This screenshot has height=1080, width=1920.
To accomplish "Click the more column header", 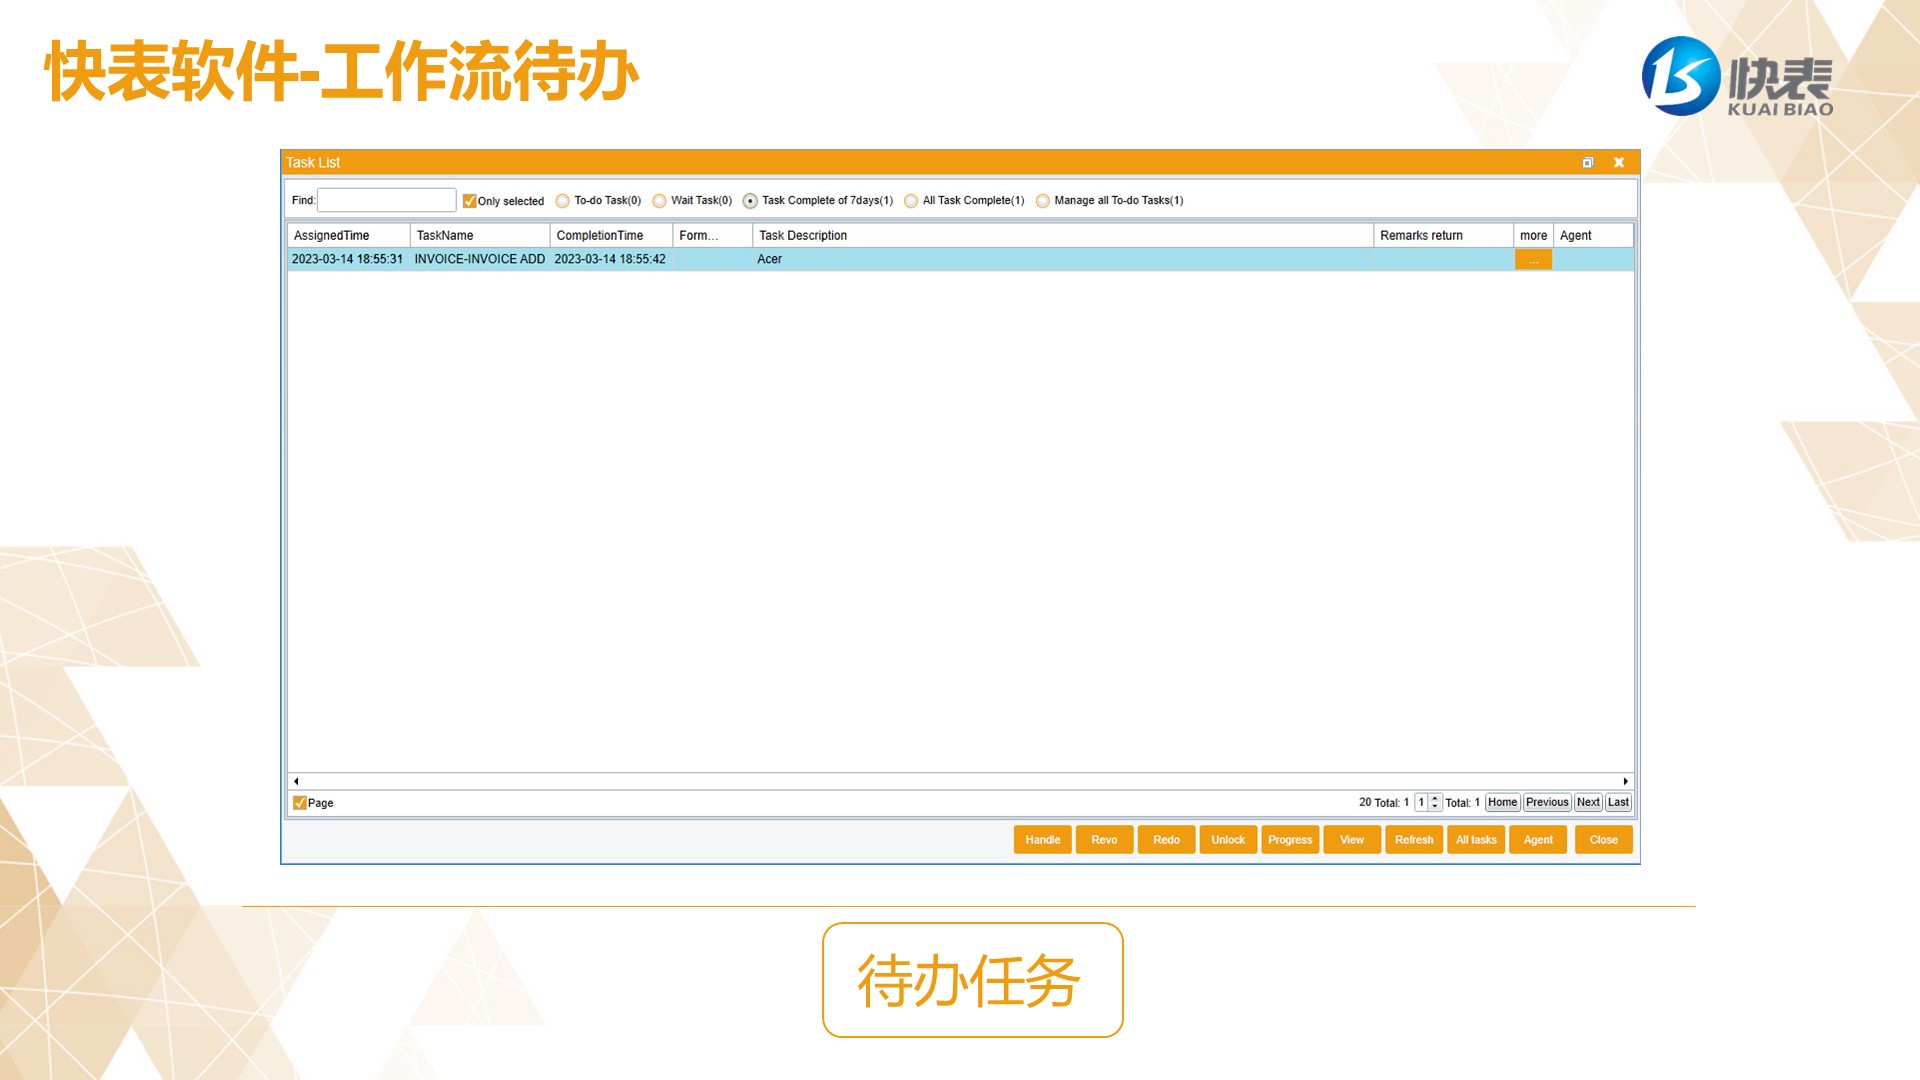I will pyautogui.click(x=1533, y=235).
